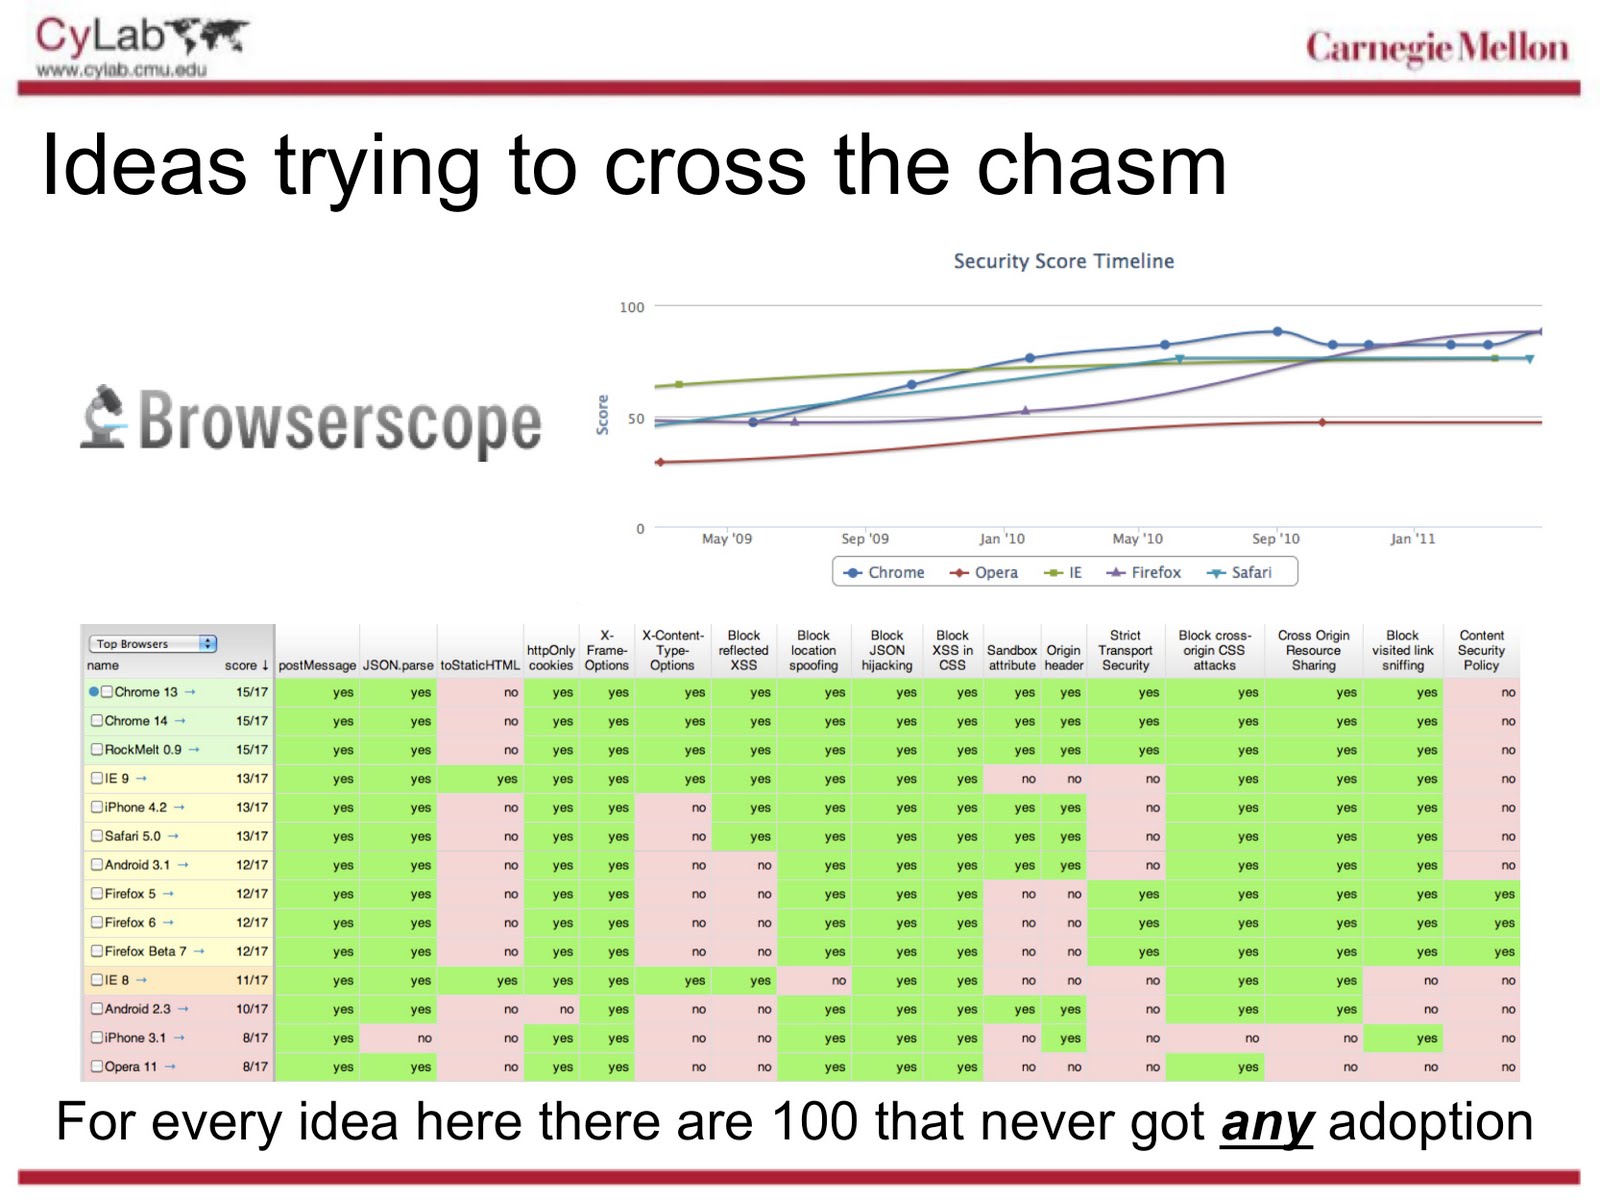
Task: Click the Firefox 5 Content Security Policy yes cell
Action: click(x=1481, y=894)
